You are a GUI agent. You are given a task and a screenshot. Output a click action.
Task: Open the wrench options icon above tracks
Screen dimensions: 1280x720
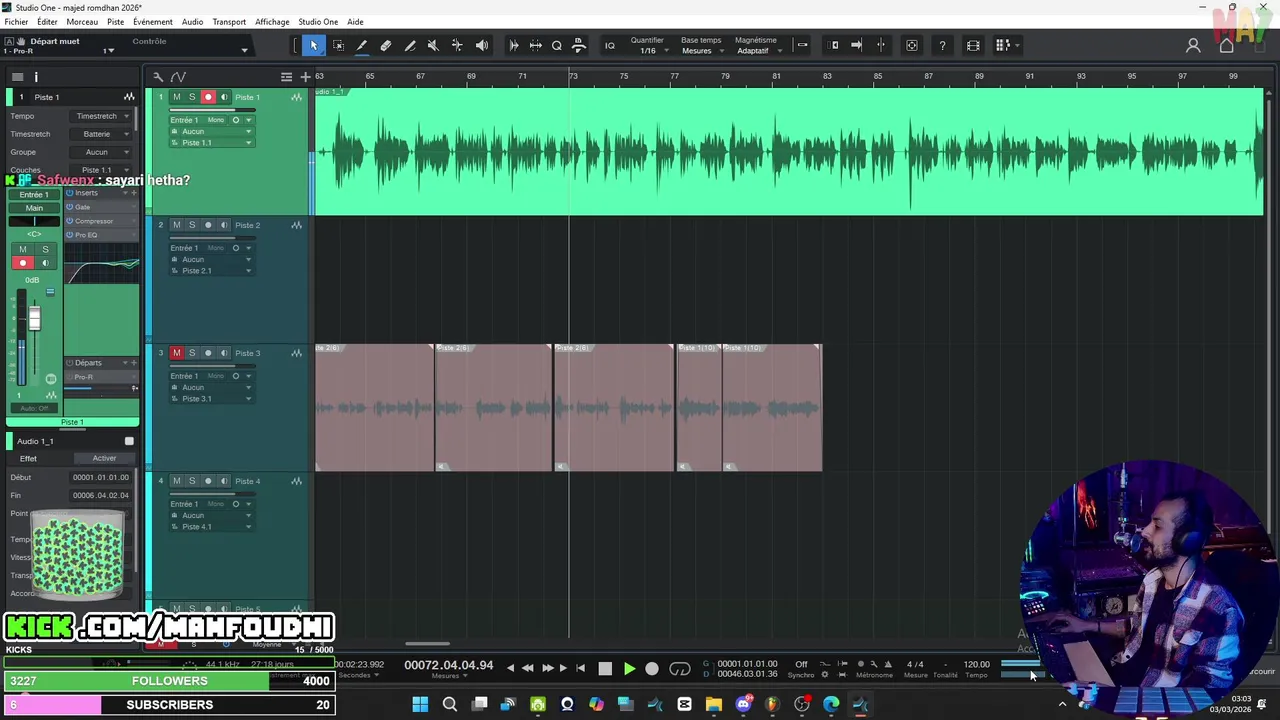(158, 77)
